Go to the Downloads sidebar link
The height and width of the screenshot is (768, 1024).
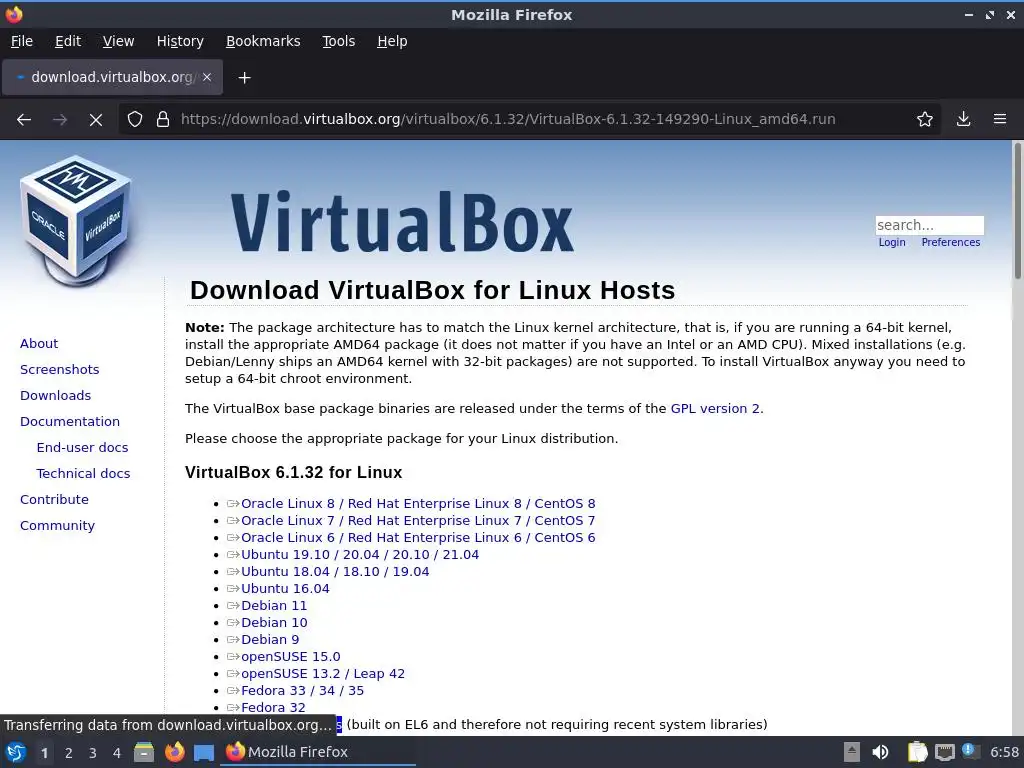click(x=56, y=396)
